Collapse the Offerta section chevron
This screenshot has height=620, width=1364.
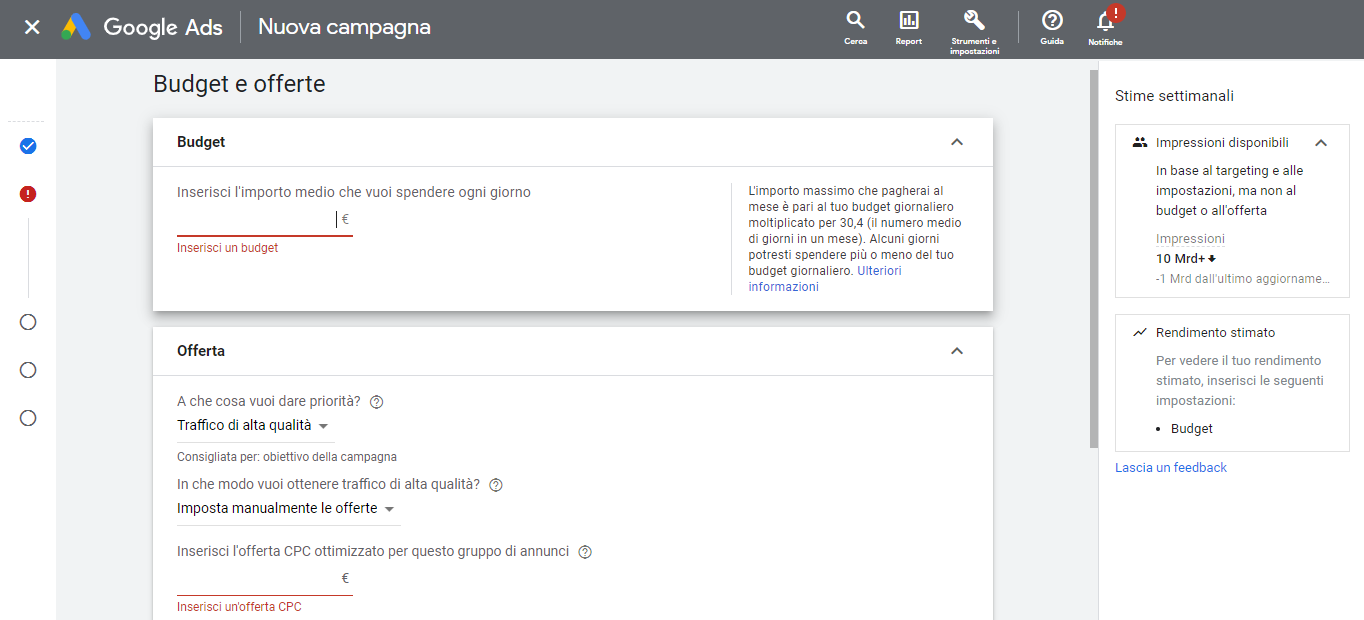(957, 351)
